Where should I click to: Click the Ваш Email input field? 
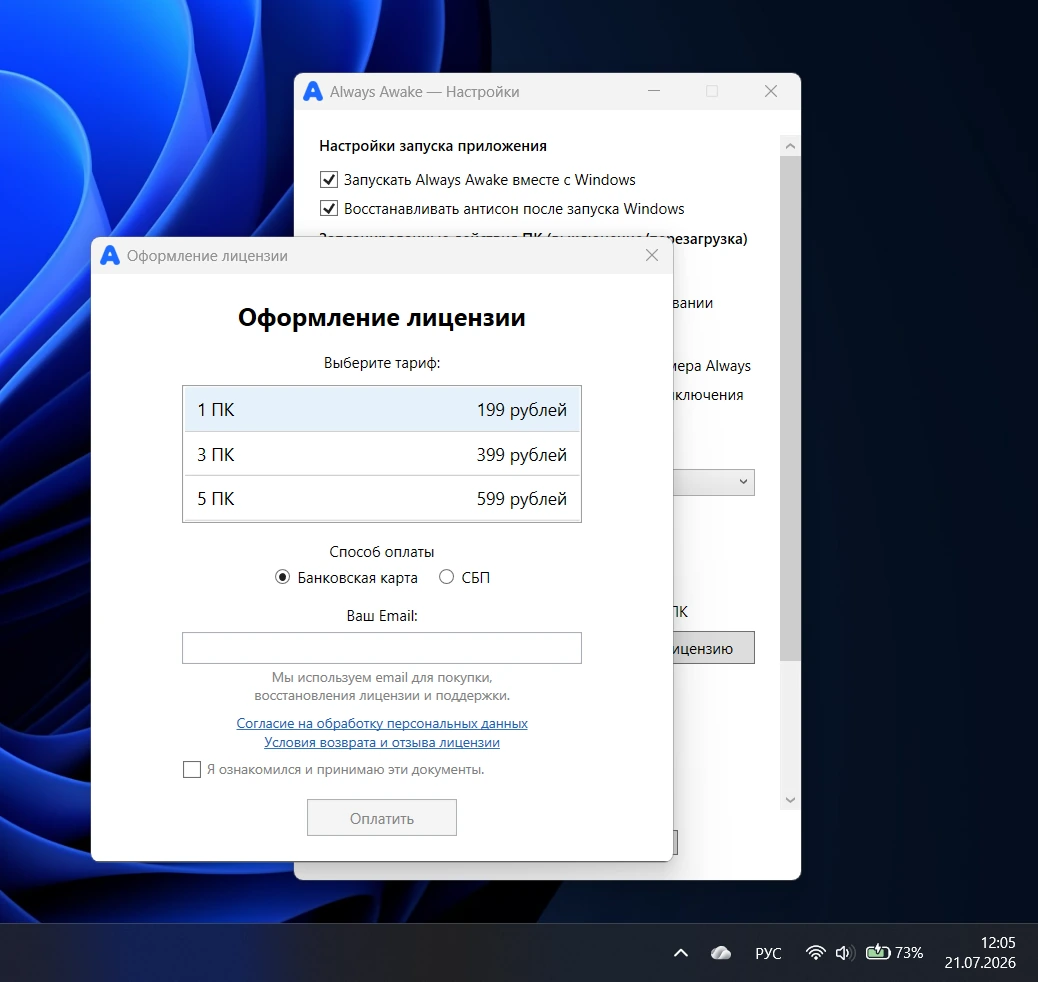[382, 648]
